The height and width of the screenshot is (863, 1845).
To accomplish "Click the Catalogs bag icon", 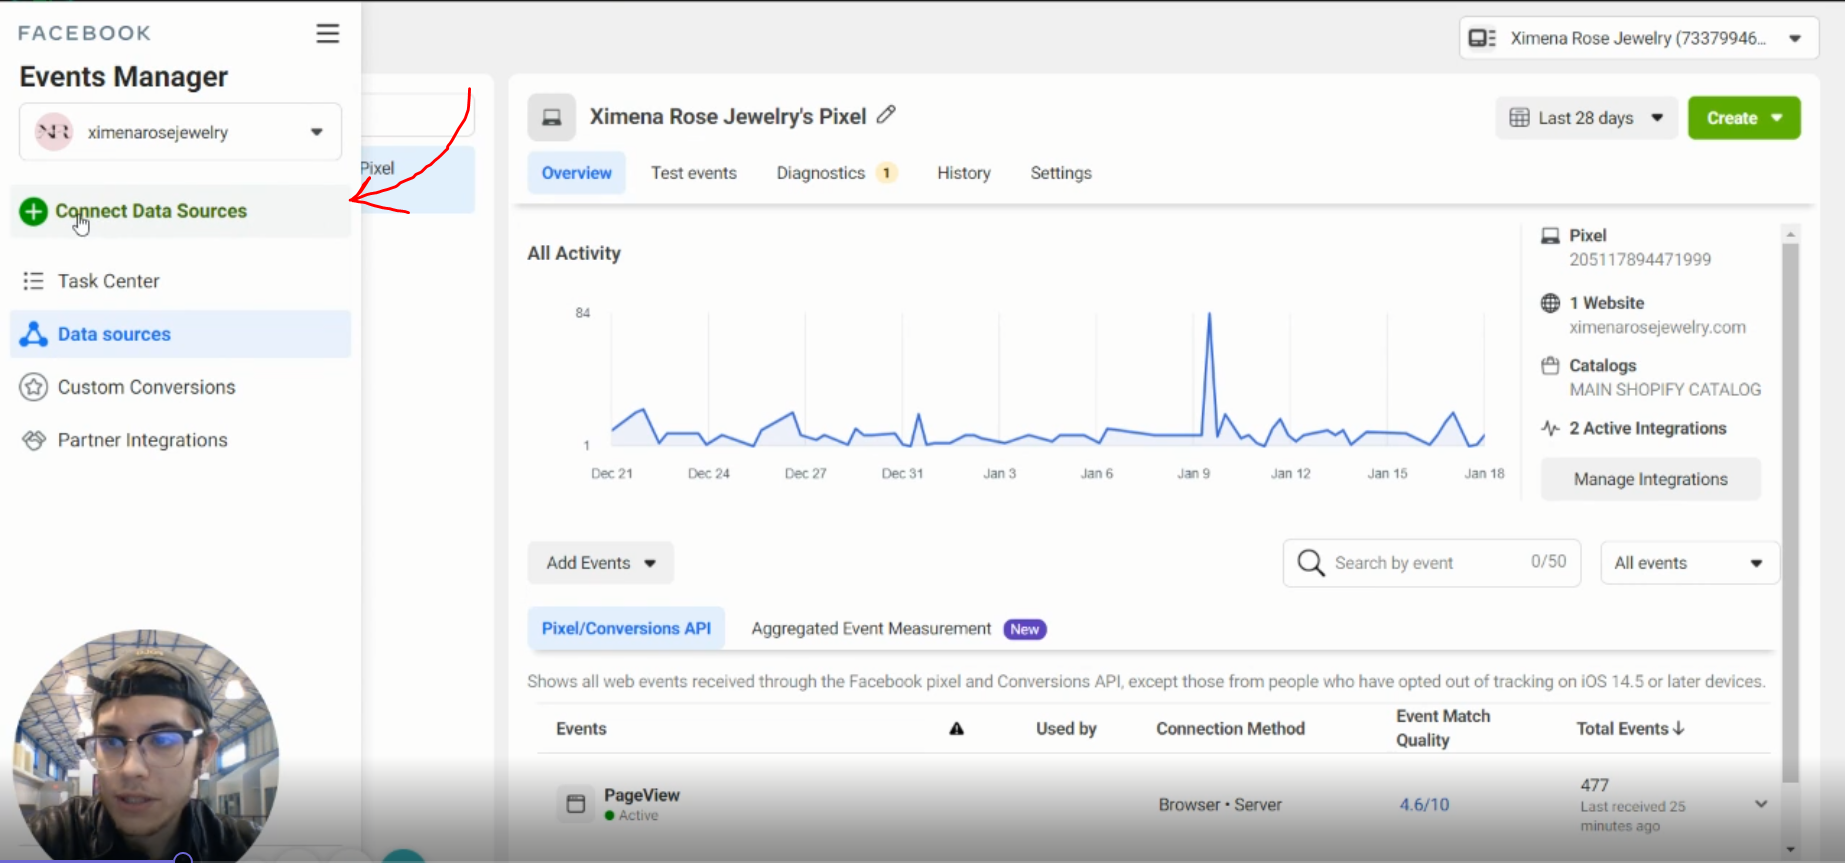I will [x=1550, y=366].
